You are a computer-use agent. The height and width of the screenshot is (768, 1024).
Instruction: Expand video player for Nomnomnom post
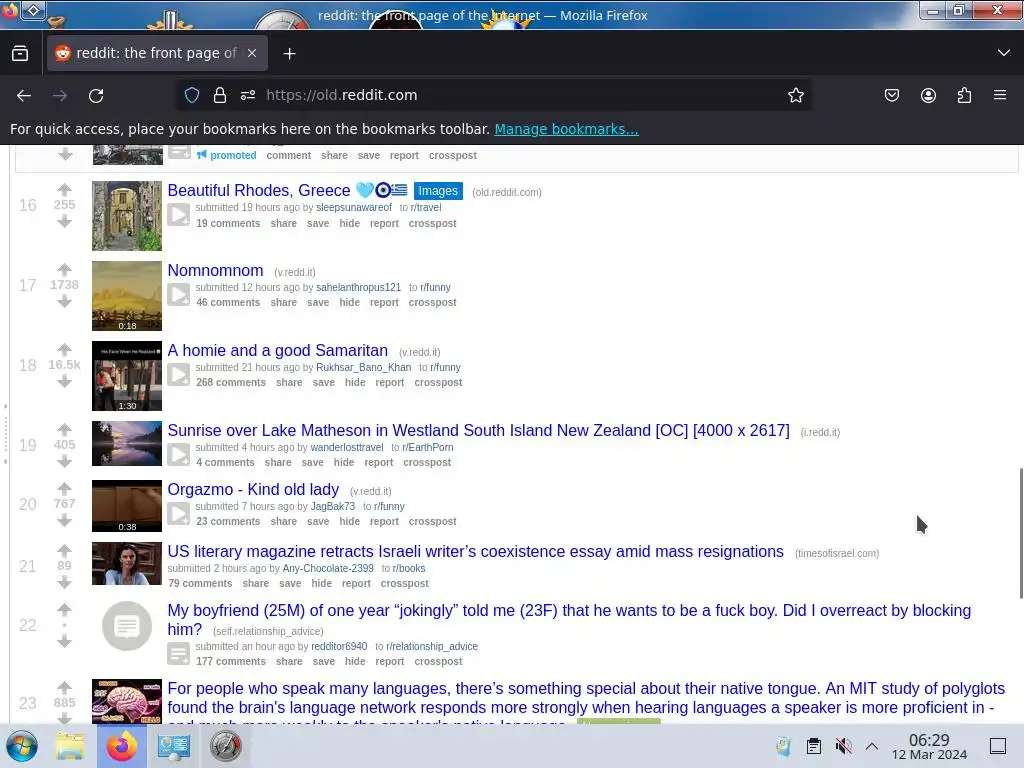tap(178, 295)
